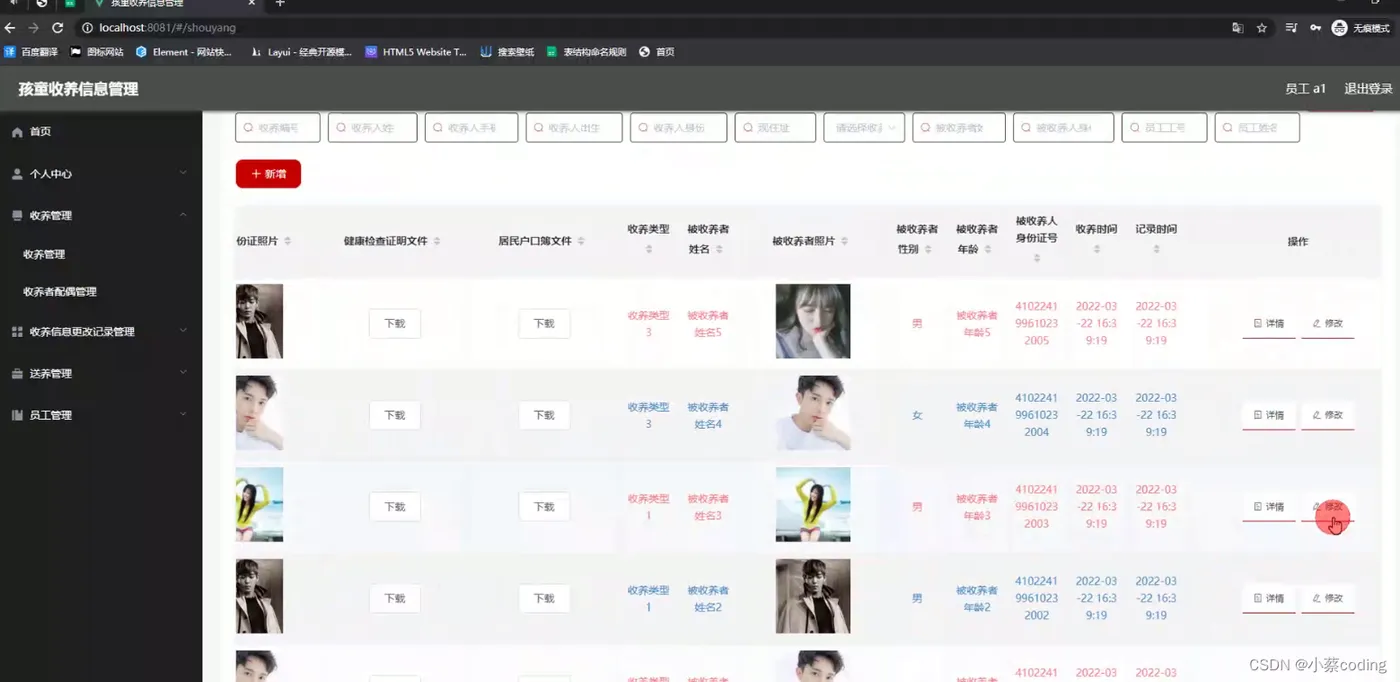1400x682 pixels.
Task: Open the translate page icon
Action: pyautogui.click(x=1238, y=28)
